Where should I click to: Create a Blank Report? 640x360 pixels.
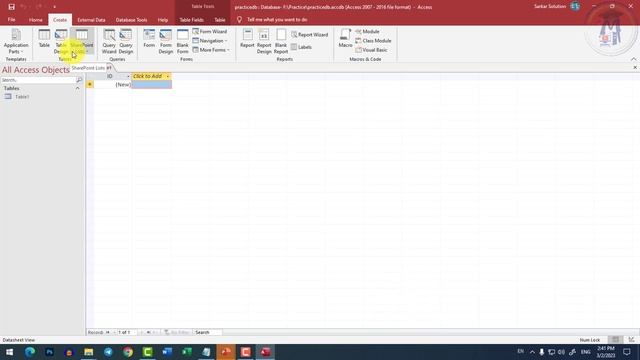(x=281, y=41)
